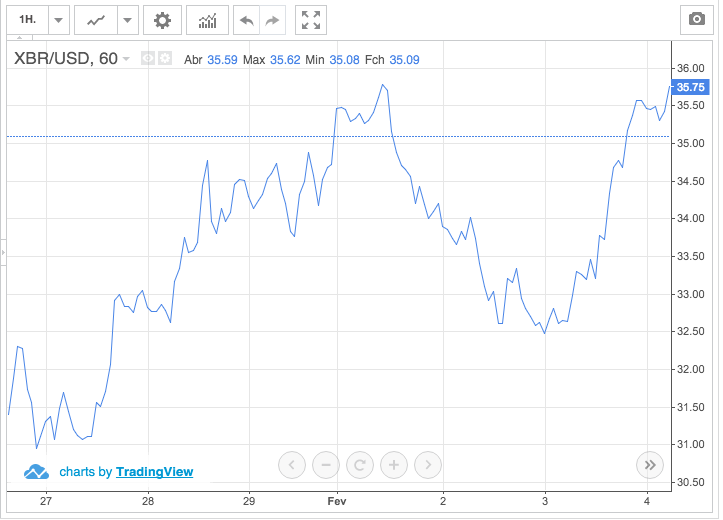Open the chart settings gear
This screenshot has width=723, height=520.
coord(162,20)
